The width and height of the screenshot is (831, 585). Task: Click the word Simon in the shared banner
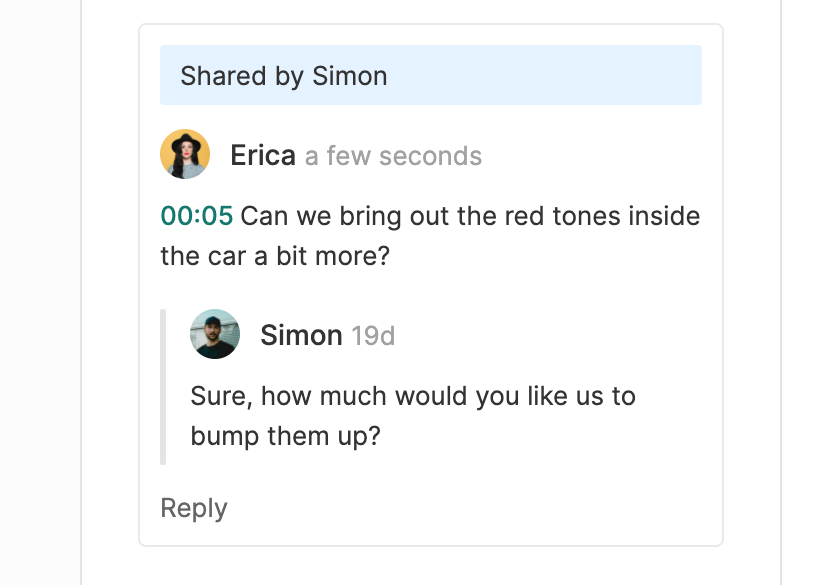point(349,76)
